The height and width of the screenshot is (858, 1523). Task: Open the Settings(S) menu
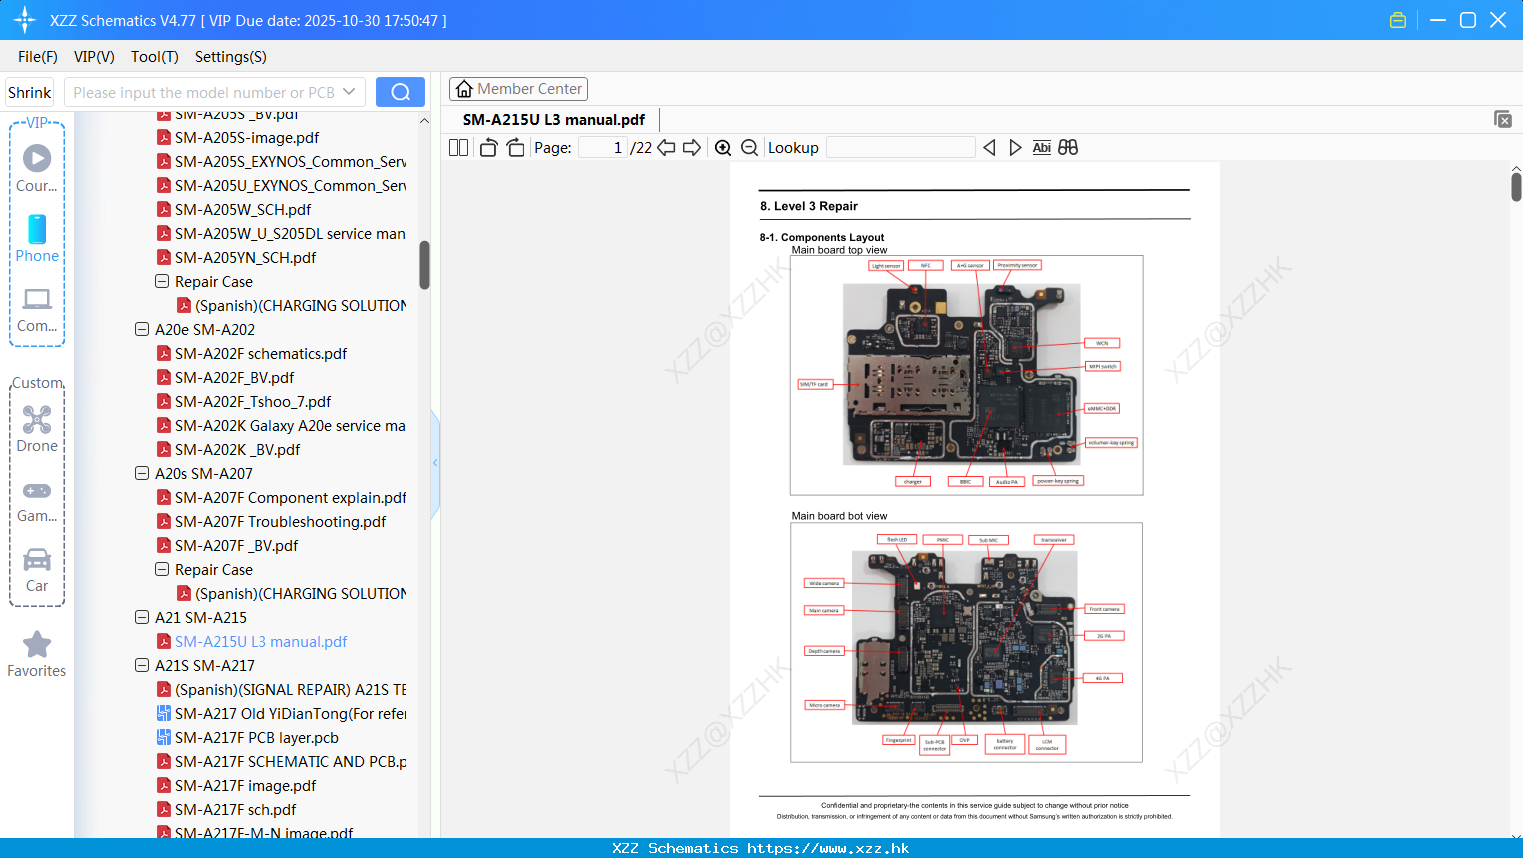click(x=230, y=57)
